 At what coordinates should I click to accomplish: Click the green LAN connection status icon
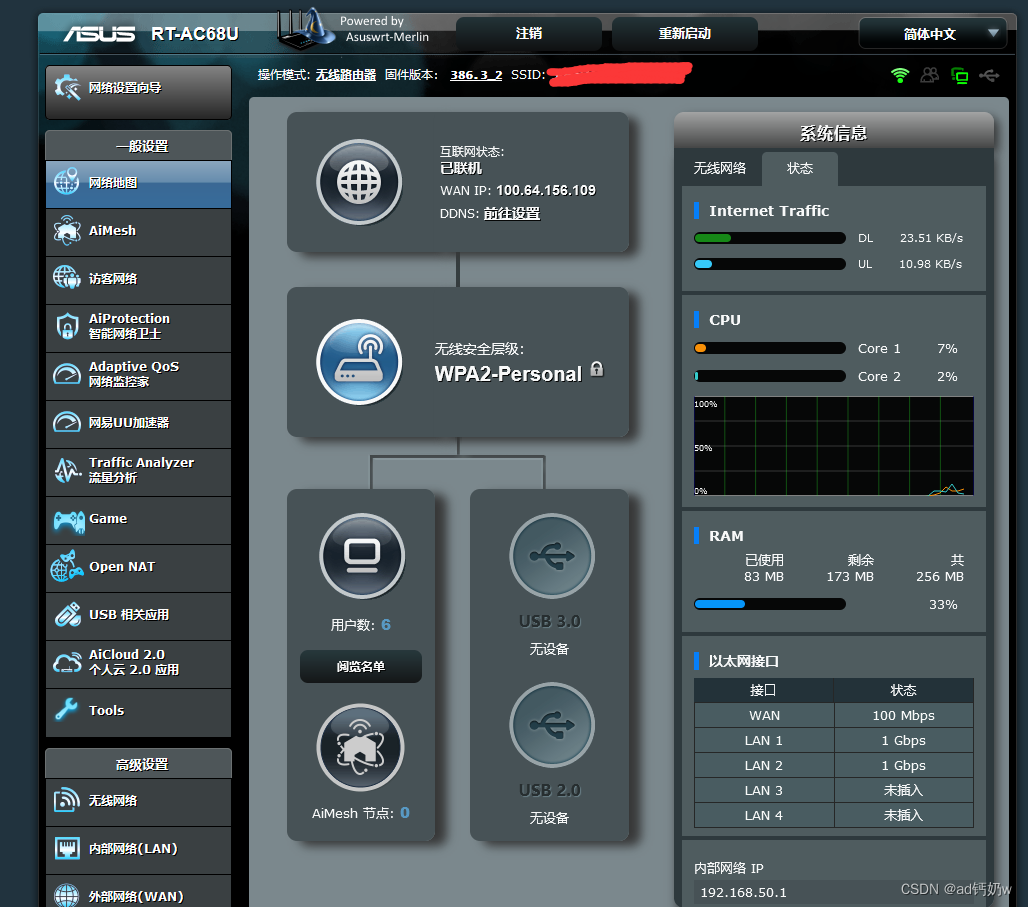[959, 75]
